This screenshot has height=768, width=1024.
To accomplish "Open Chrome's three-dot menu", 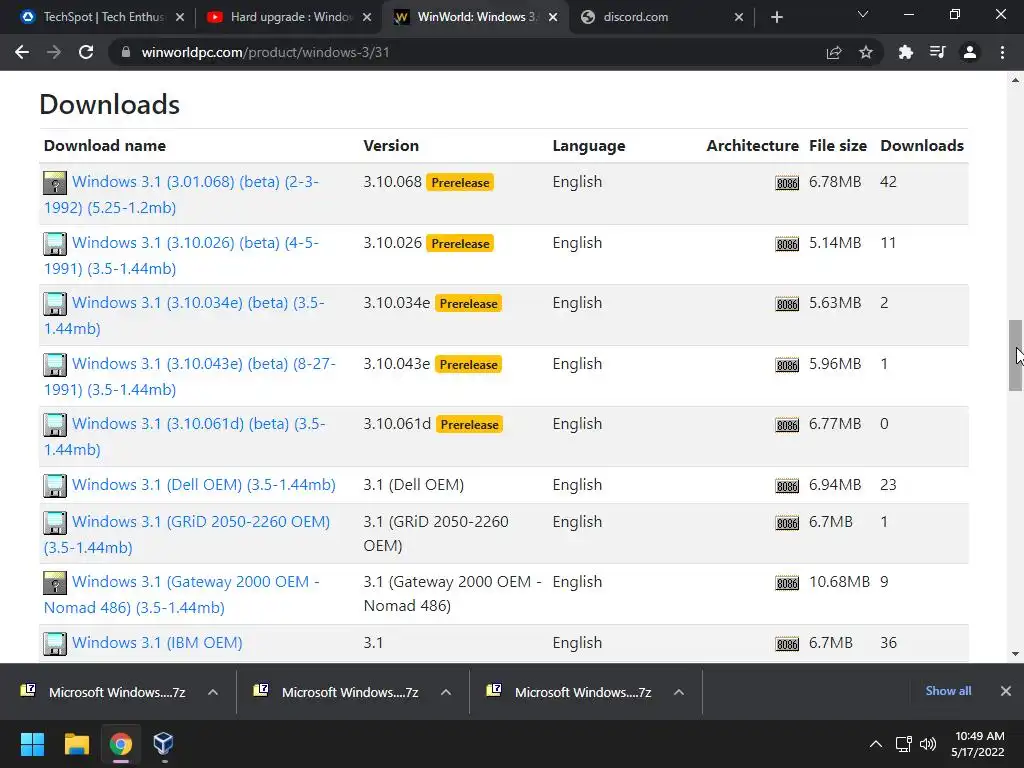I will point(1002,52).
